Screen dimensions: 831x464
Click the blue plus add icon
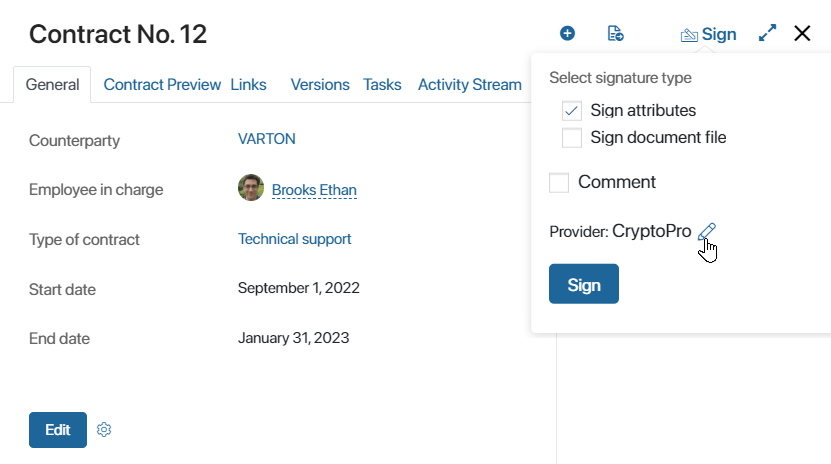pos(567,33)
